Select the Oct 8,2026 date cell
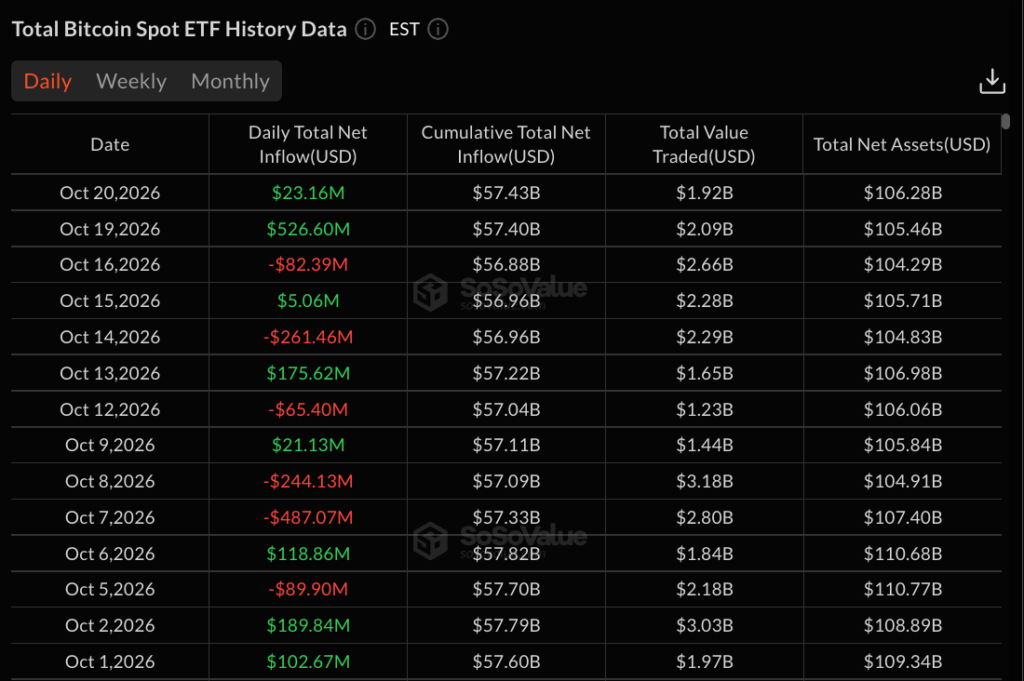This screenshot has height=681, width=1024. tap(110, 481)
